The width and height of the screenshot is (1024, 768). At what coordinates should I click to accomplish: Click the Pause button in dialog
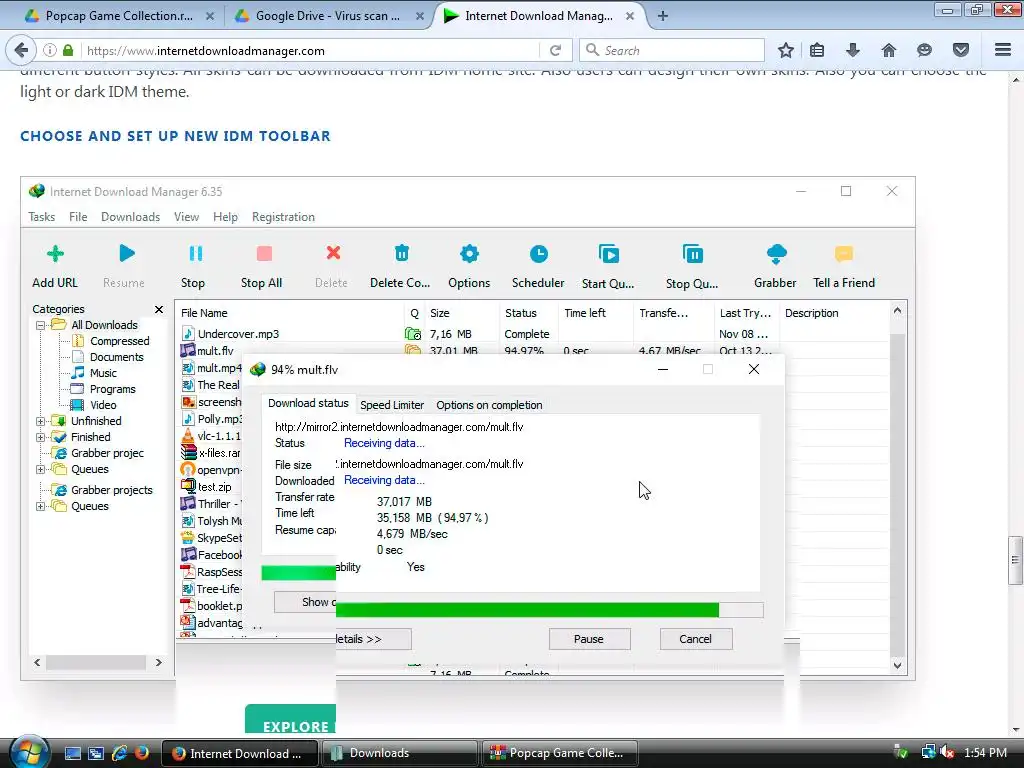pos(589,639)
